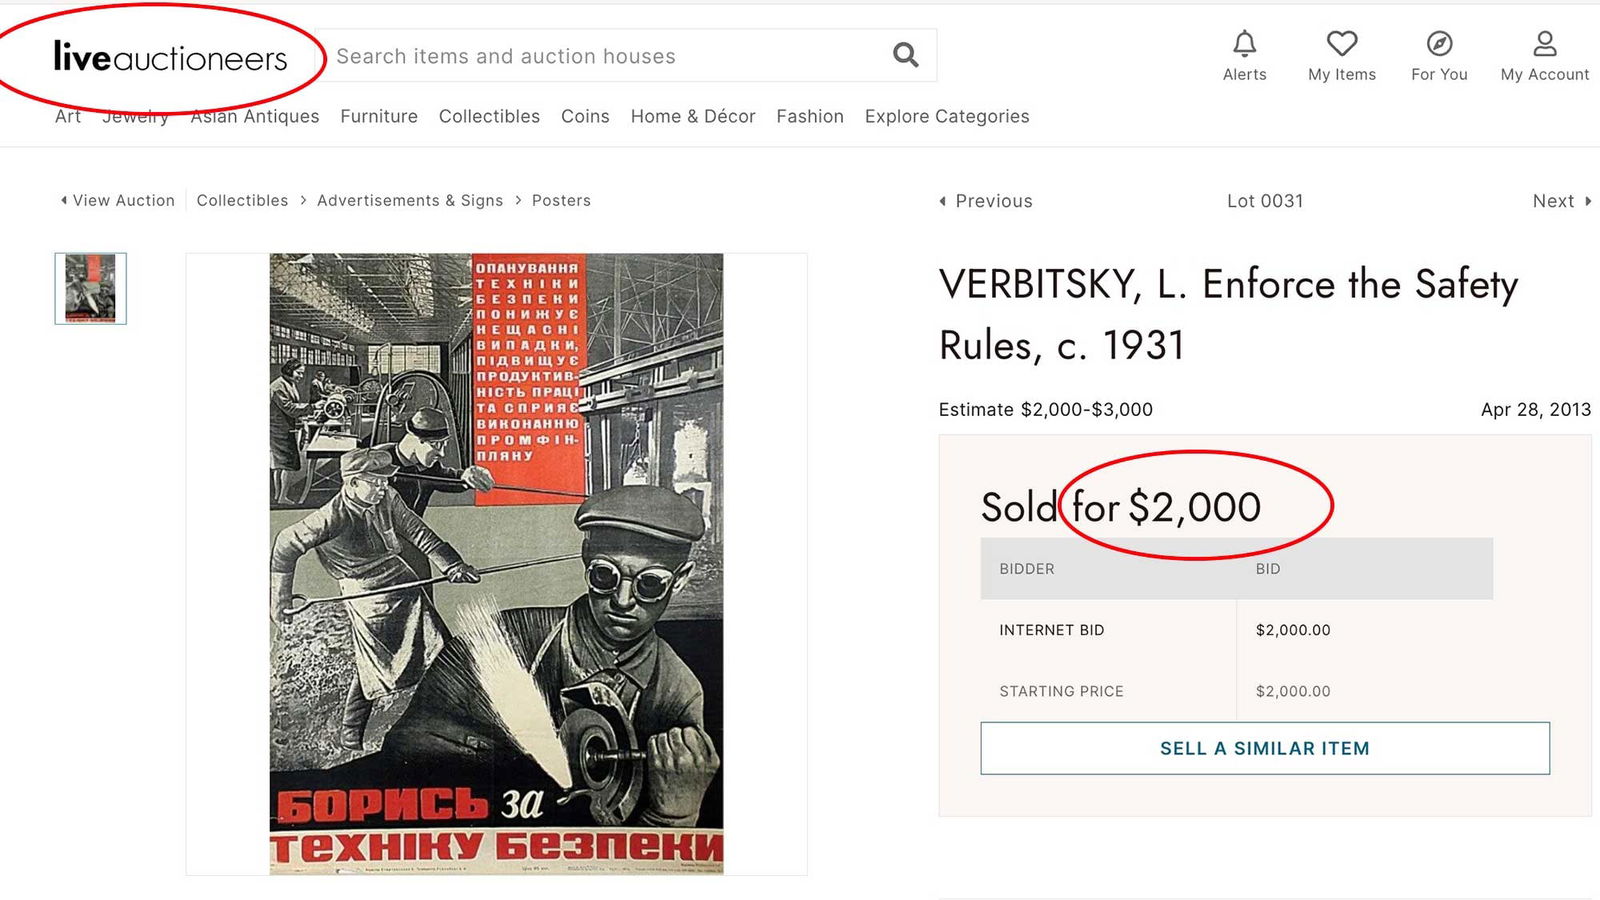The height and width of the screenshot is (900, 1600).
Task: Go to the liveauctioneers home logo
Action: [170, 57]
